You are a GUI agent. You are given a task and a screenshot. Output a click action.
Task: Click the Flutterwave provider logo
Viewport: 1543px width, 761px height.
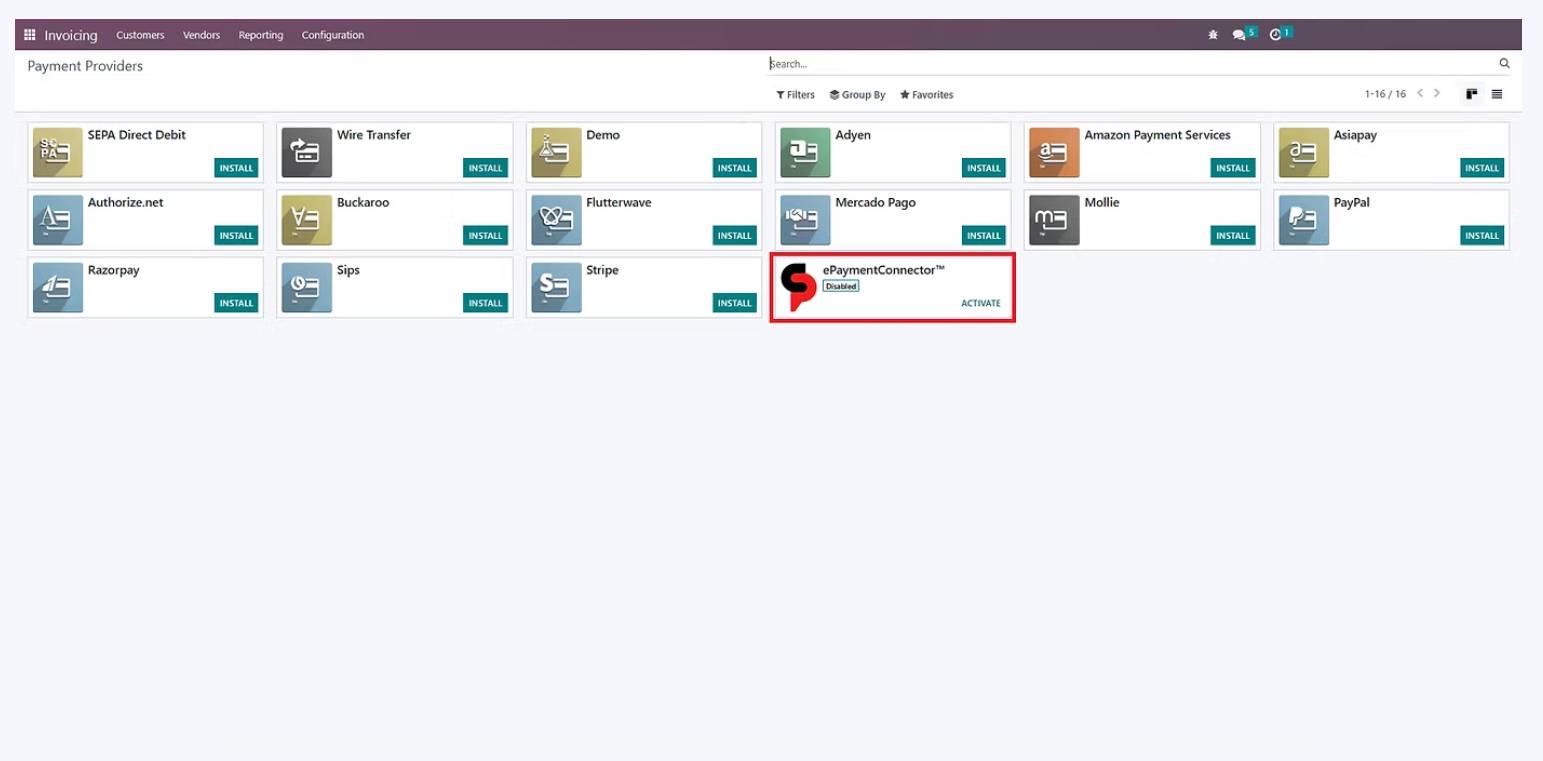pyautogui.click(x=556, y=220)
